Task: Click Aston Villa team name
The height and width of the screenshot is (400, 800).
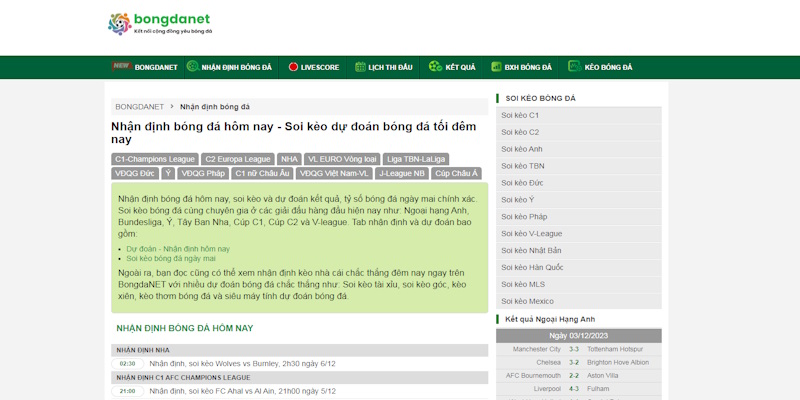Action: click(x=603, y=376)
